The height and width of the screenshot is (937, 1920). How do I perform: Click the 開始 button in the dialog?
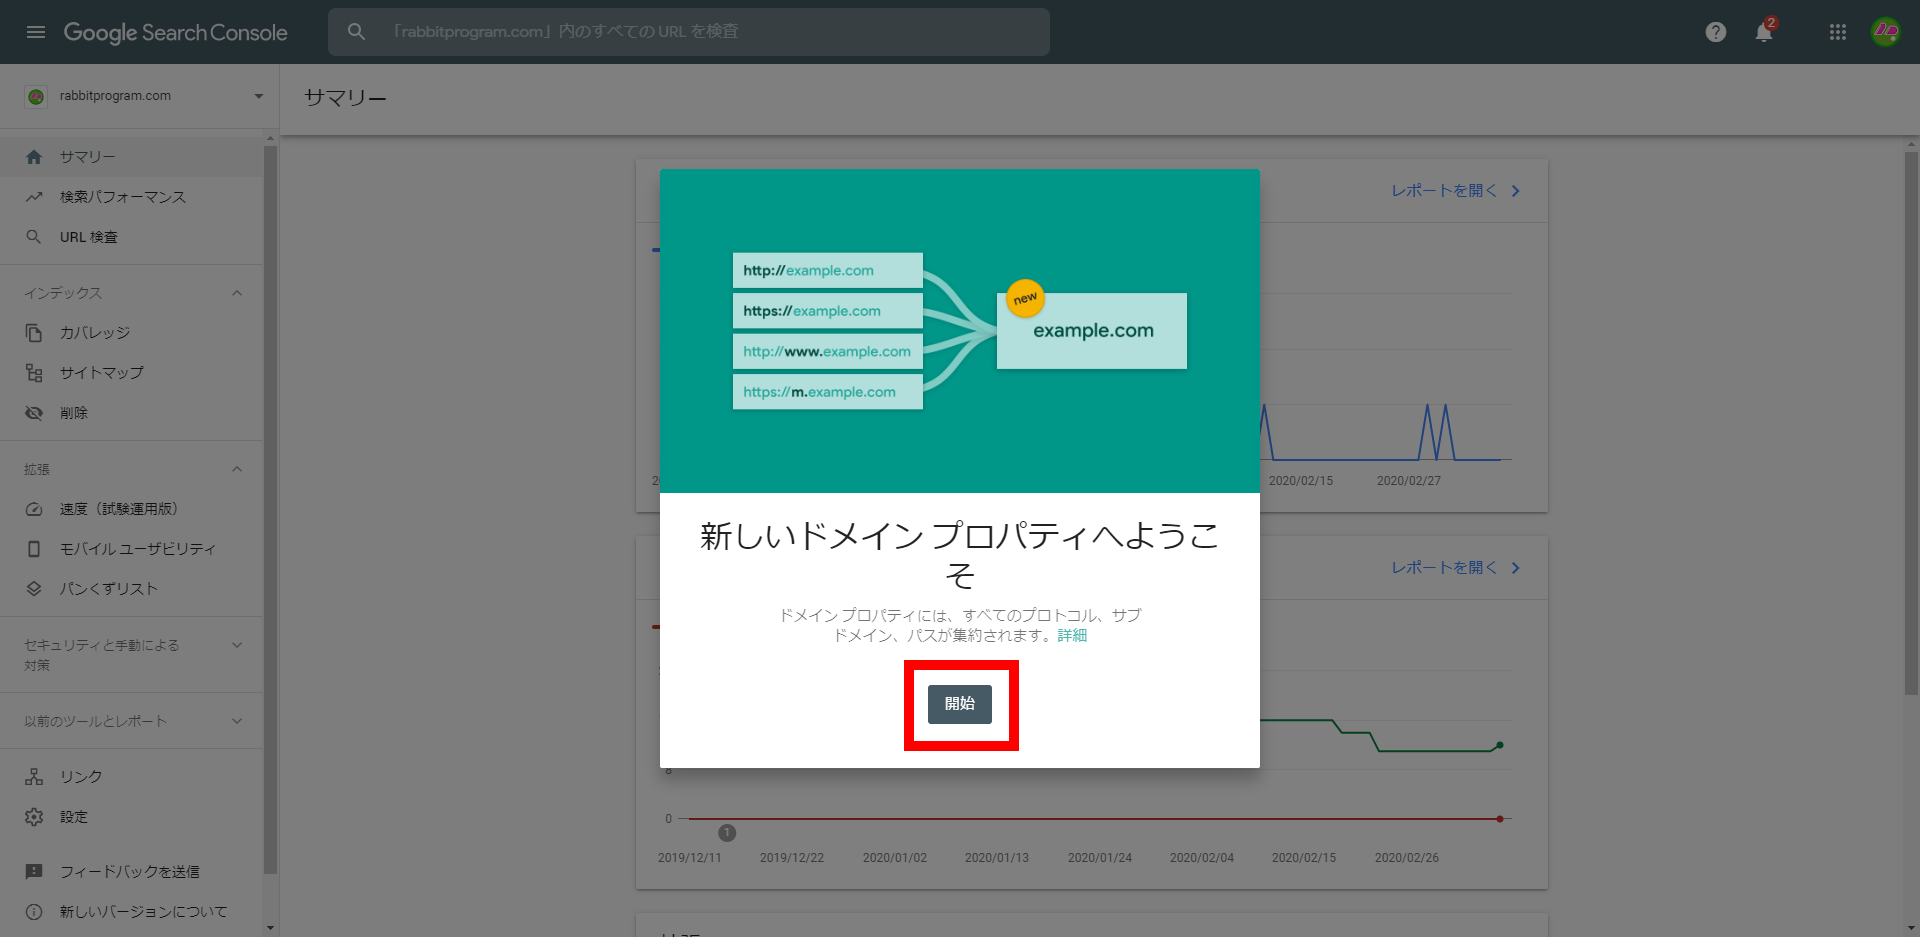(960, 704)
